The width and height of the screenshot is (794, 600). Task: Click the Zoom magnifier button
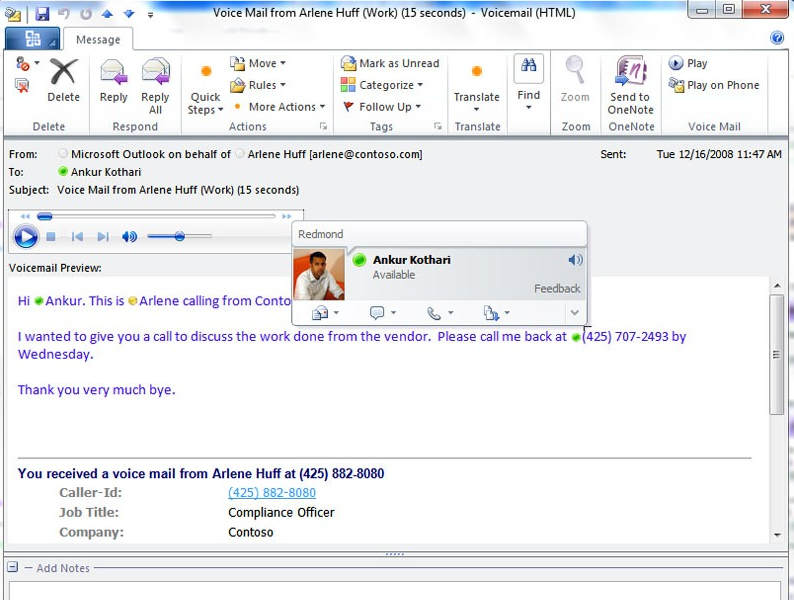pyautogui.click(x=575, y=79)
